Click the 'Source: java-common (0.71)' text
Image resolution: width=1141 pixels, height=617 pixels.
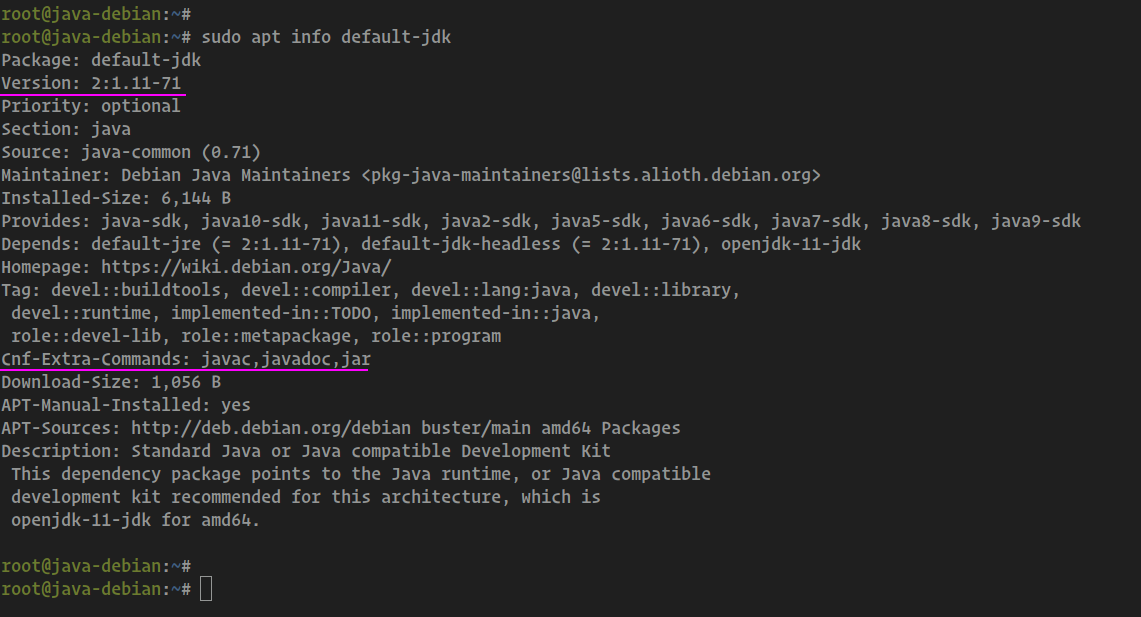(x=131, y=152)
